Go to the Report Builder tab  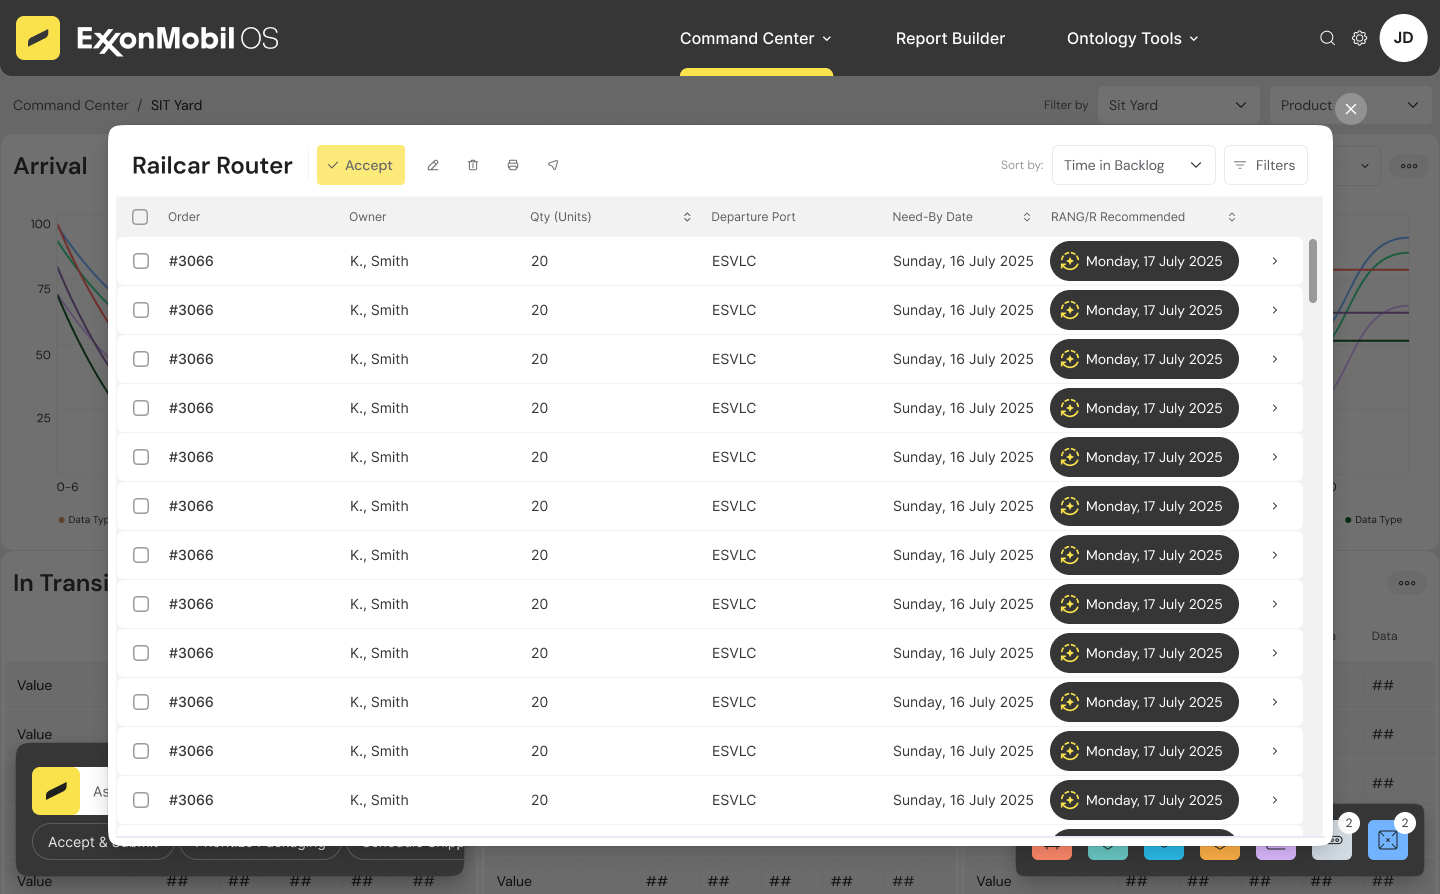pos(950,38)
